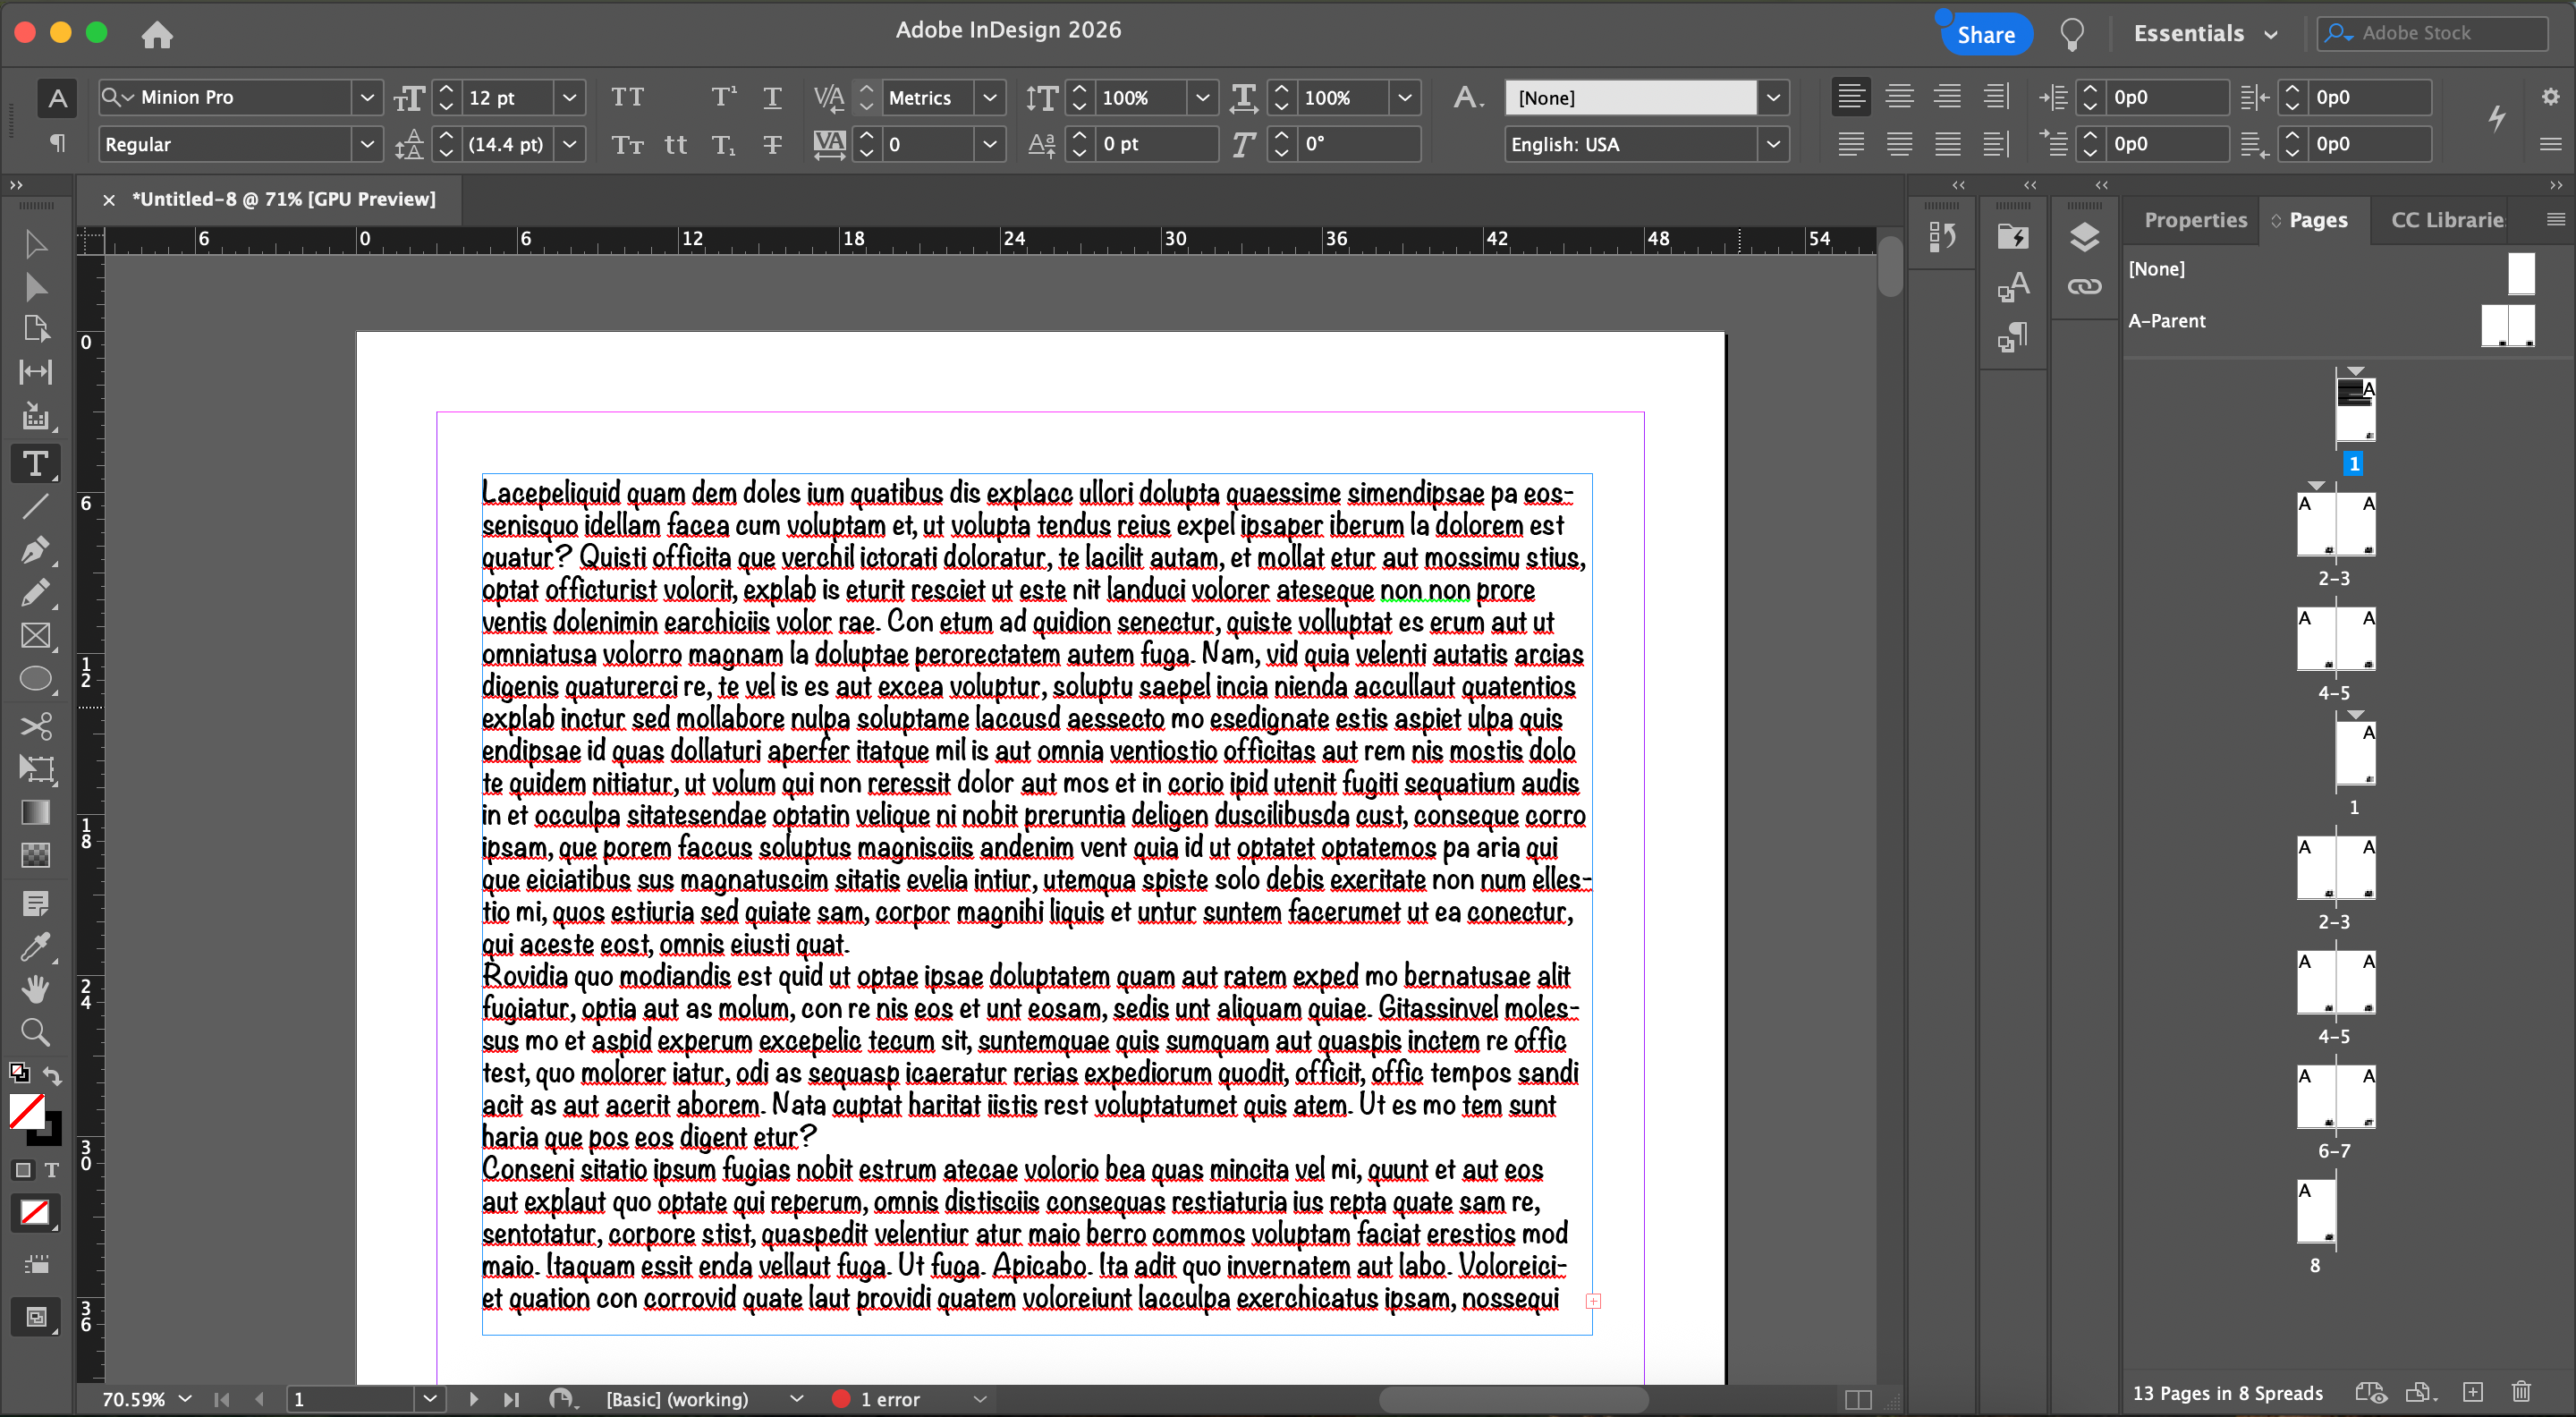Select the Pen tool
Screen dimensions: 2576x1417
tap(35, 549)
